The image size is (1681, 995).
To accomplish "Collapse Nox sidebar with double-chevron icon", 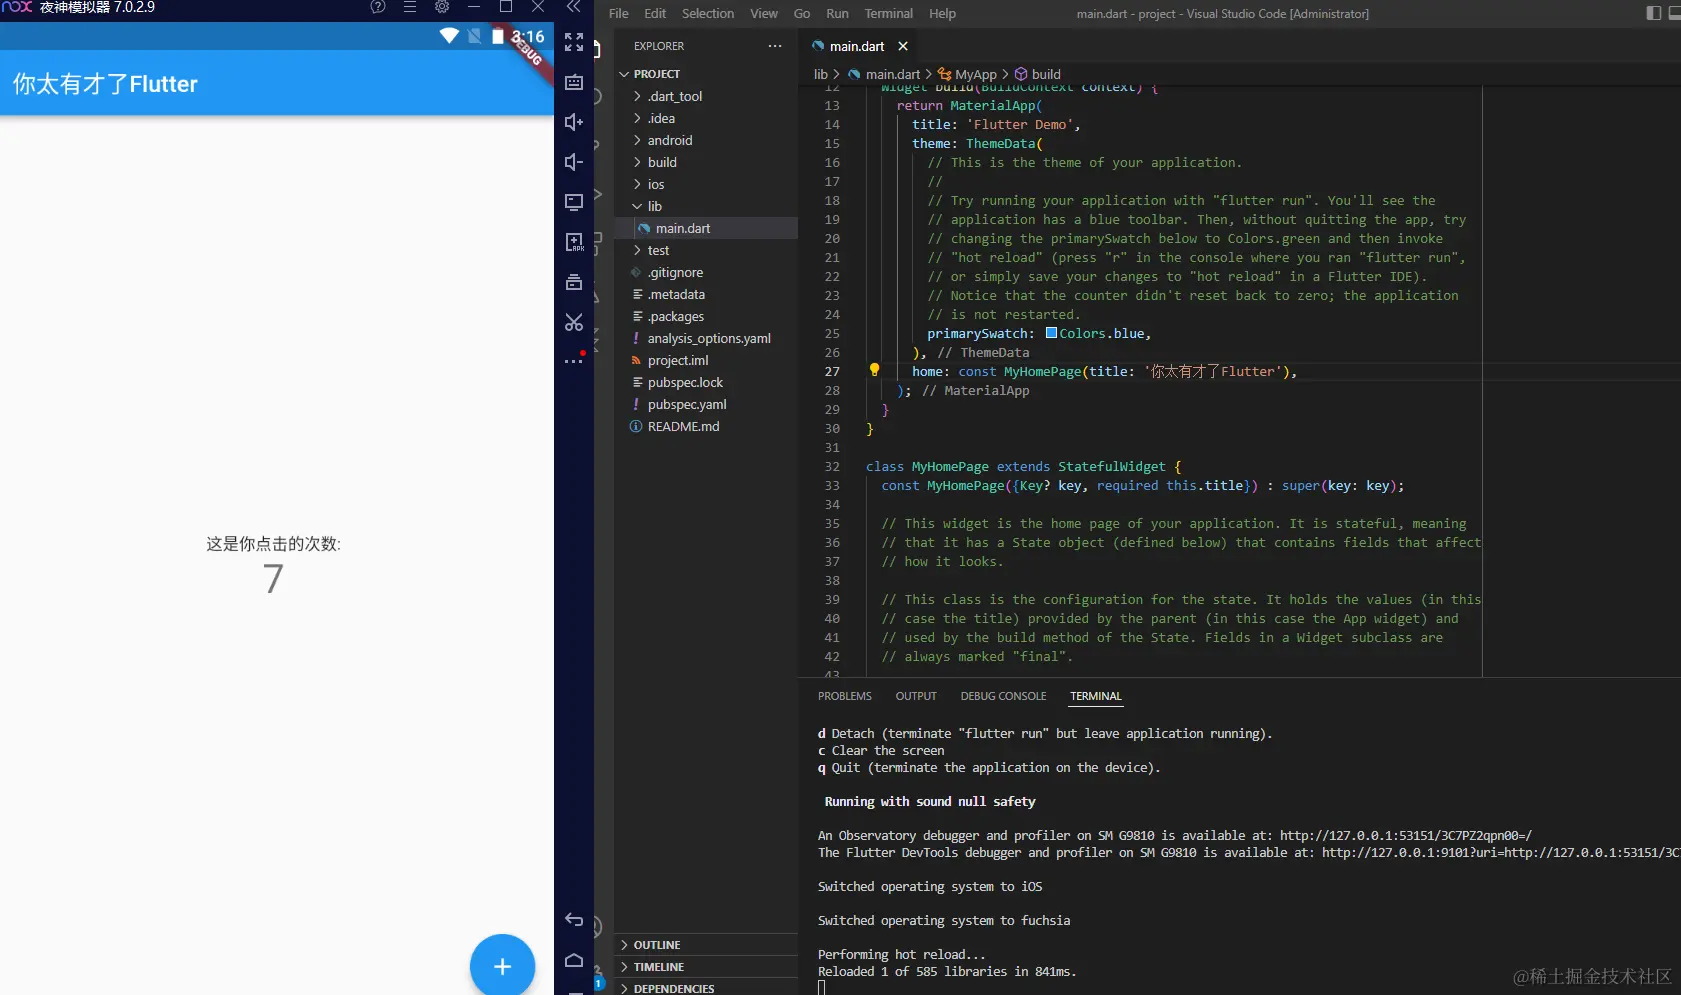I will [x=574, y=7].
